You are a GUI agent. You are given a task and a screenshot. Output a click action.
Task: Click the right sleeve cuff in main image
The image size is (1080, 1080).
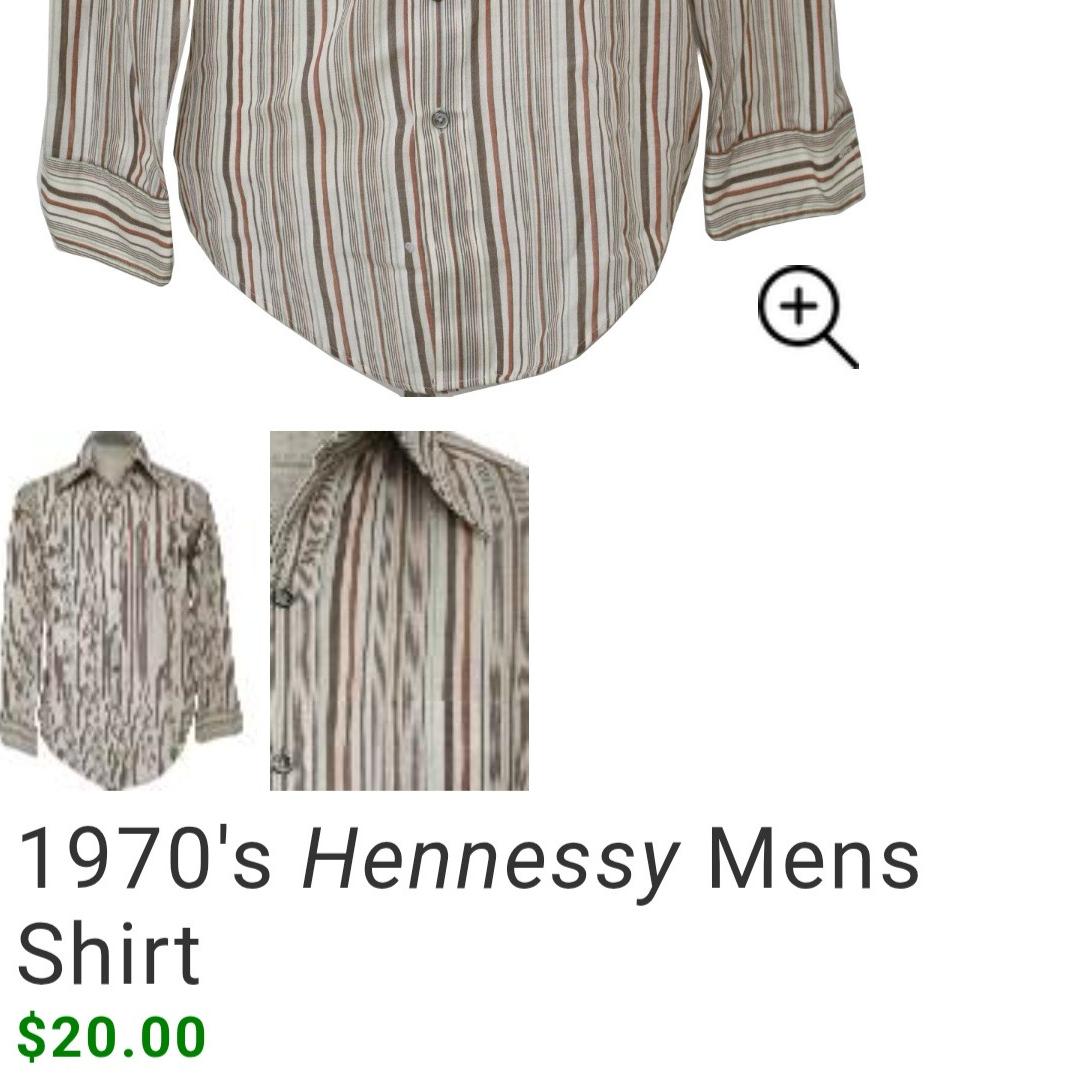[784, 178]
